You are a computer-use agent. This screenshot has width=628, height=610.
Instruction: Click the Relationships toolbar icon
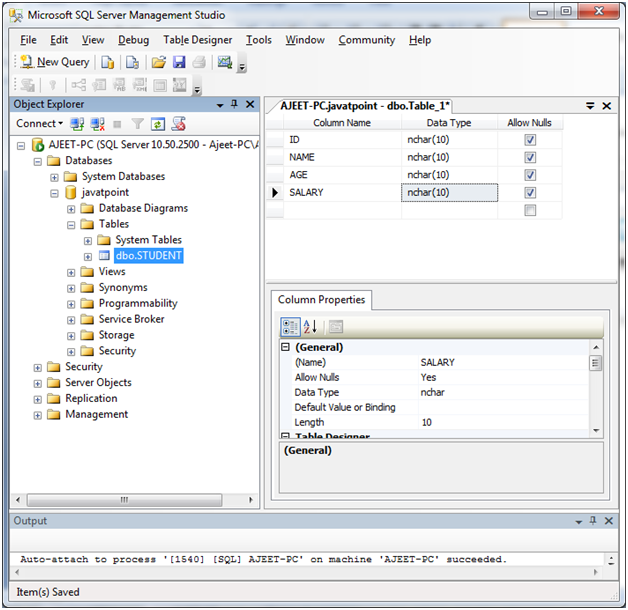click(x=78, y=85)
